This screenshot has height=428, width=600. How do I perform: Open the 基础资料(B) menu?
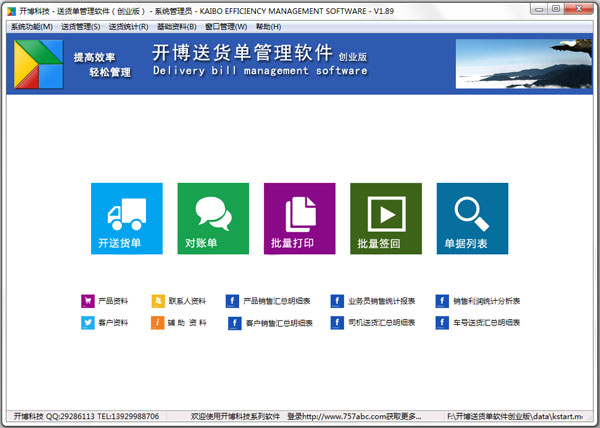click(x=178, y=27)
